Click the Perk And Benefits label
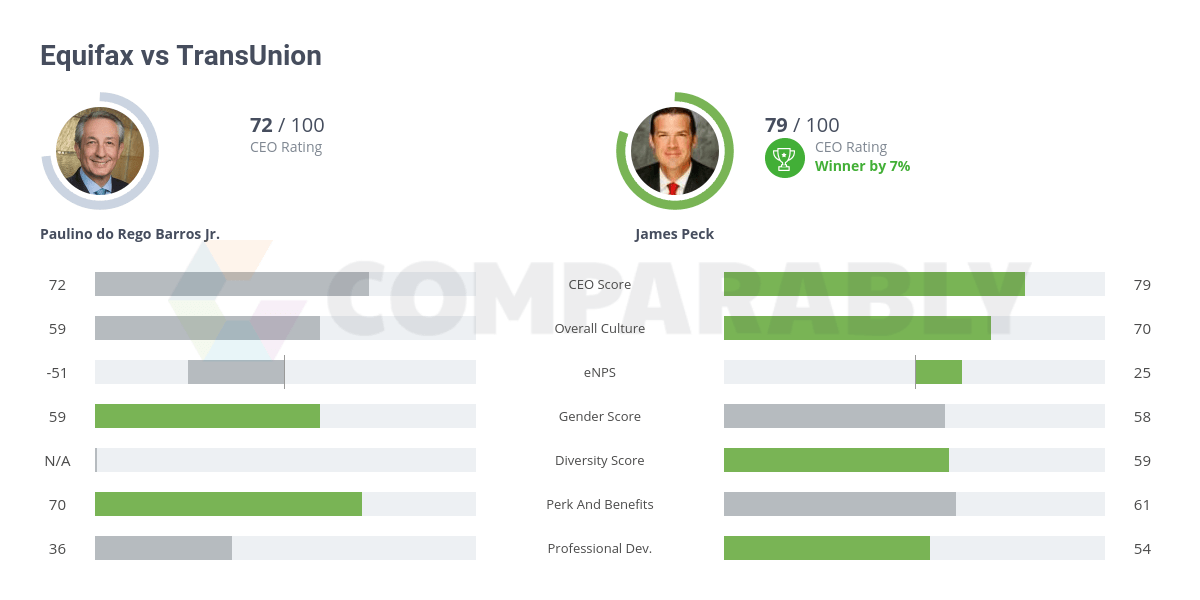 tap(599, 504)
